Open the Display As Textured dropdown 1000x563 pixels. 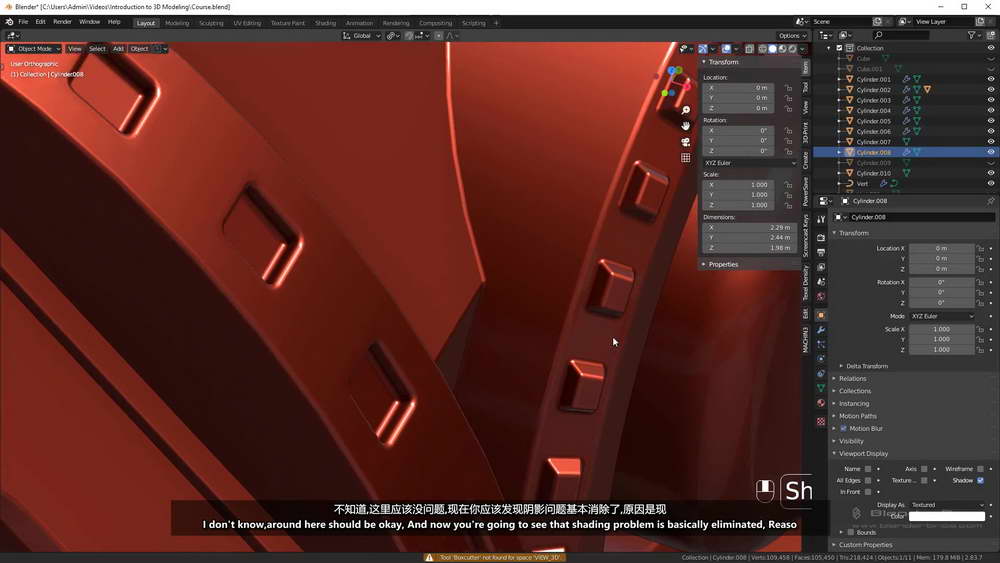947,504
